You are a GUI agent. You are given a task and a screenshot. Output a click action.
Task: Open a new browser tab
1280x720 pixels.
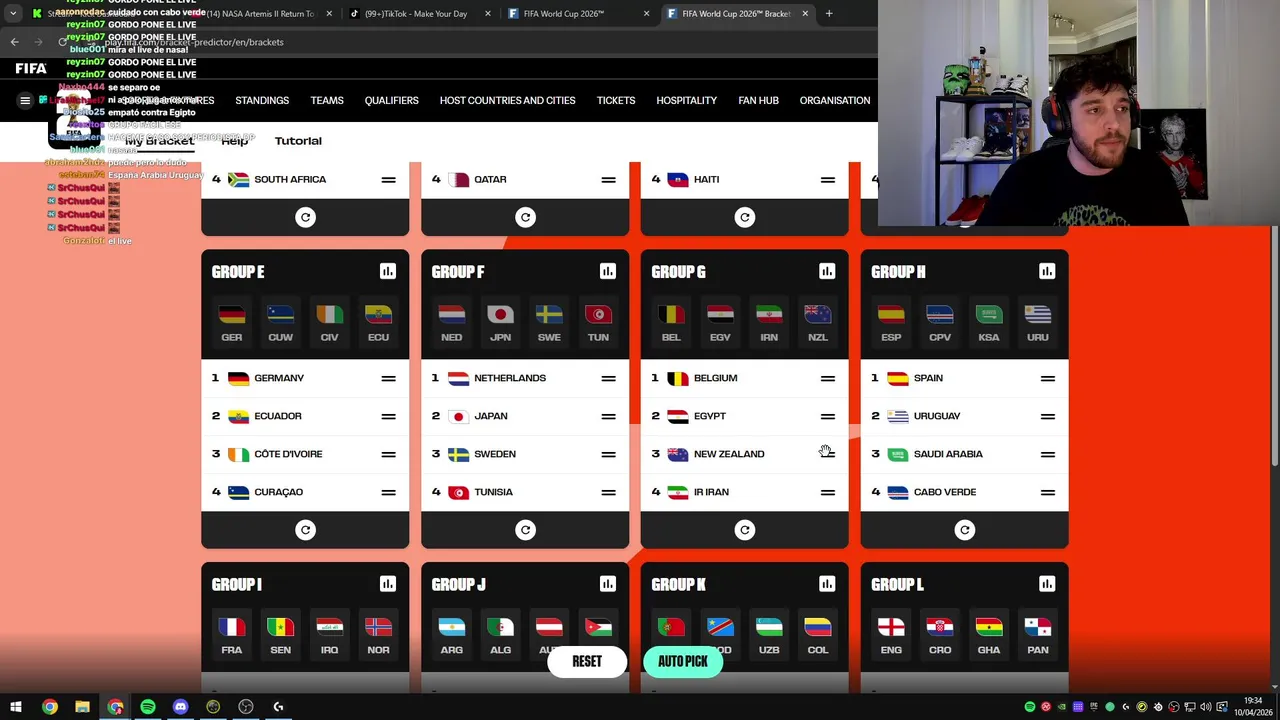tap(829, 13)
